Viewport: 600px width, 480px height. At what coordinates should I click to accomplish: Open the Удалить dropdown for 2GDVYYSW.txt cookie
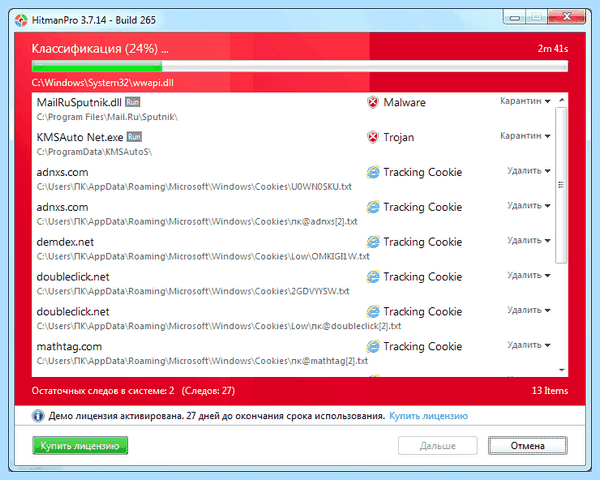click(529, 275)
